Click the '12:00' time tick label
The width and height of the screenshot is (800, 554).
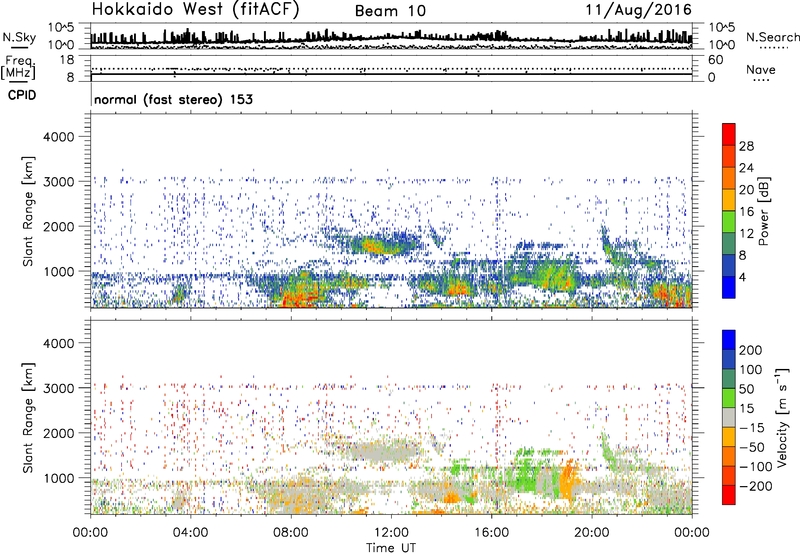coord(391,533)
